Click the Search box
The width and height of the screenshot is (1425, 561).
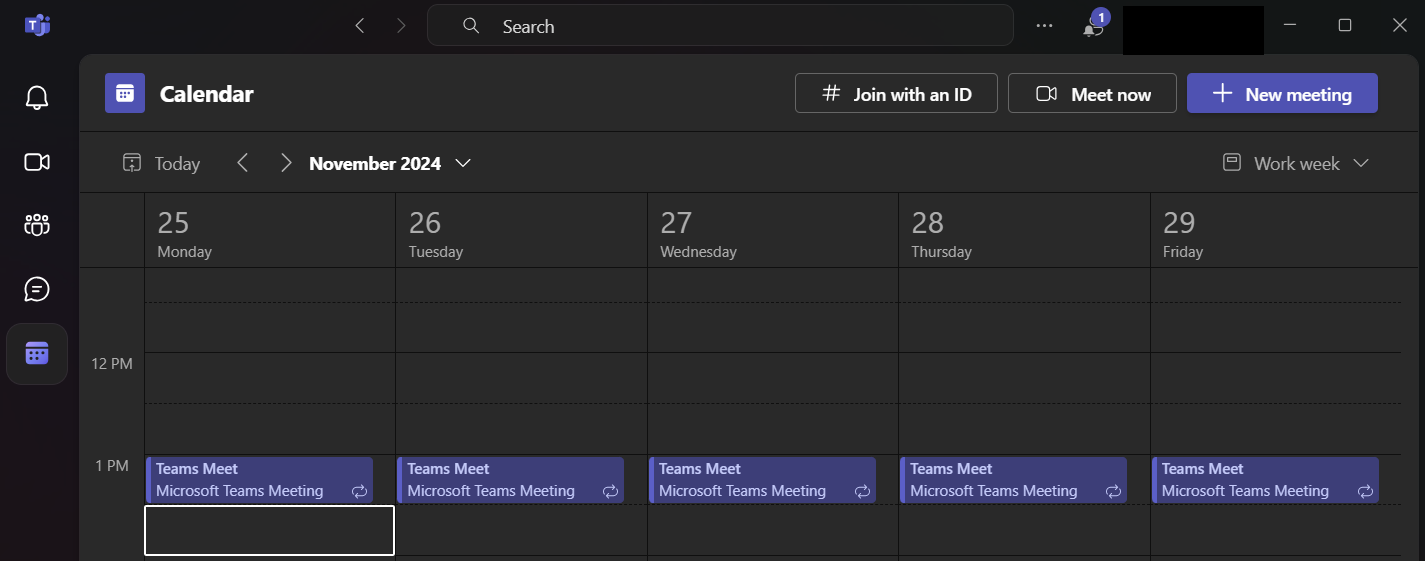720,26
